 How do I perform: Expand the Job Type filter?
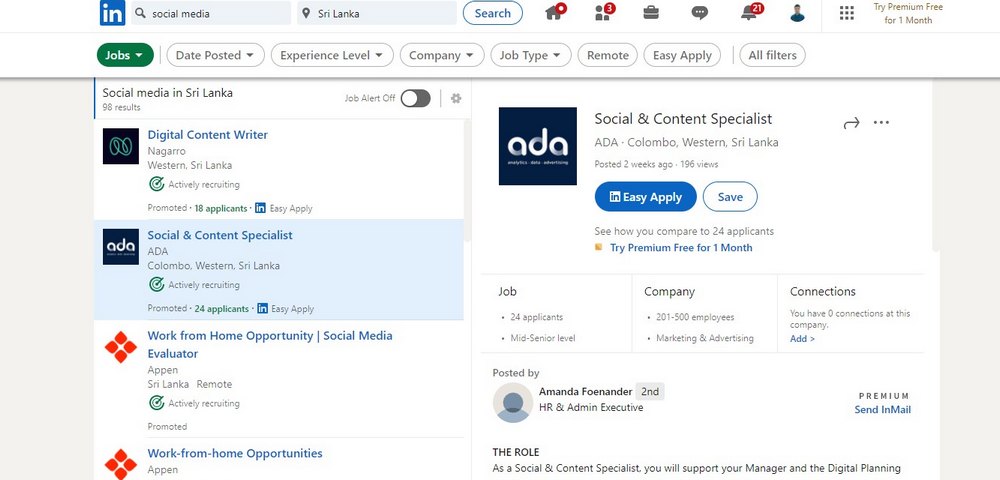pos(530,55)
